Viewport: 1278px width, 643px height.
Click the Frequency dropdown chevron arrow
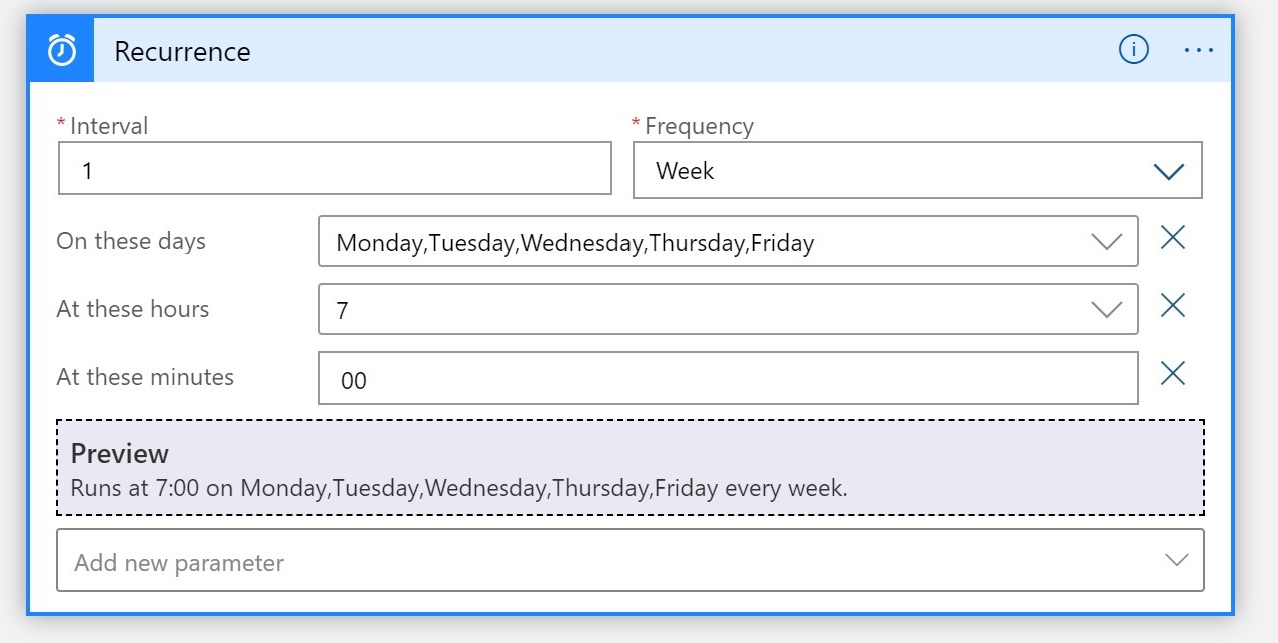tap(1168, 172)
